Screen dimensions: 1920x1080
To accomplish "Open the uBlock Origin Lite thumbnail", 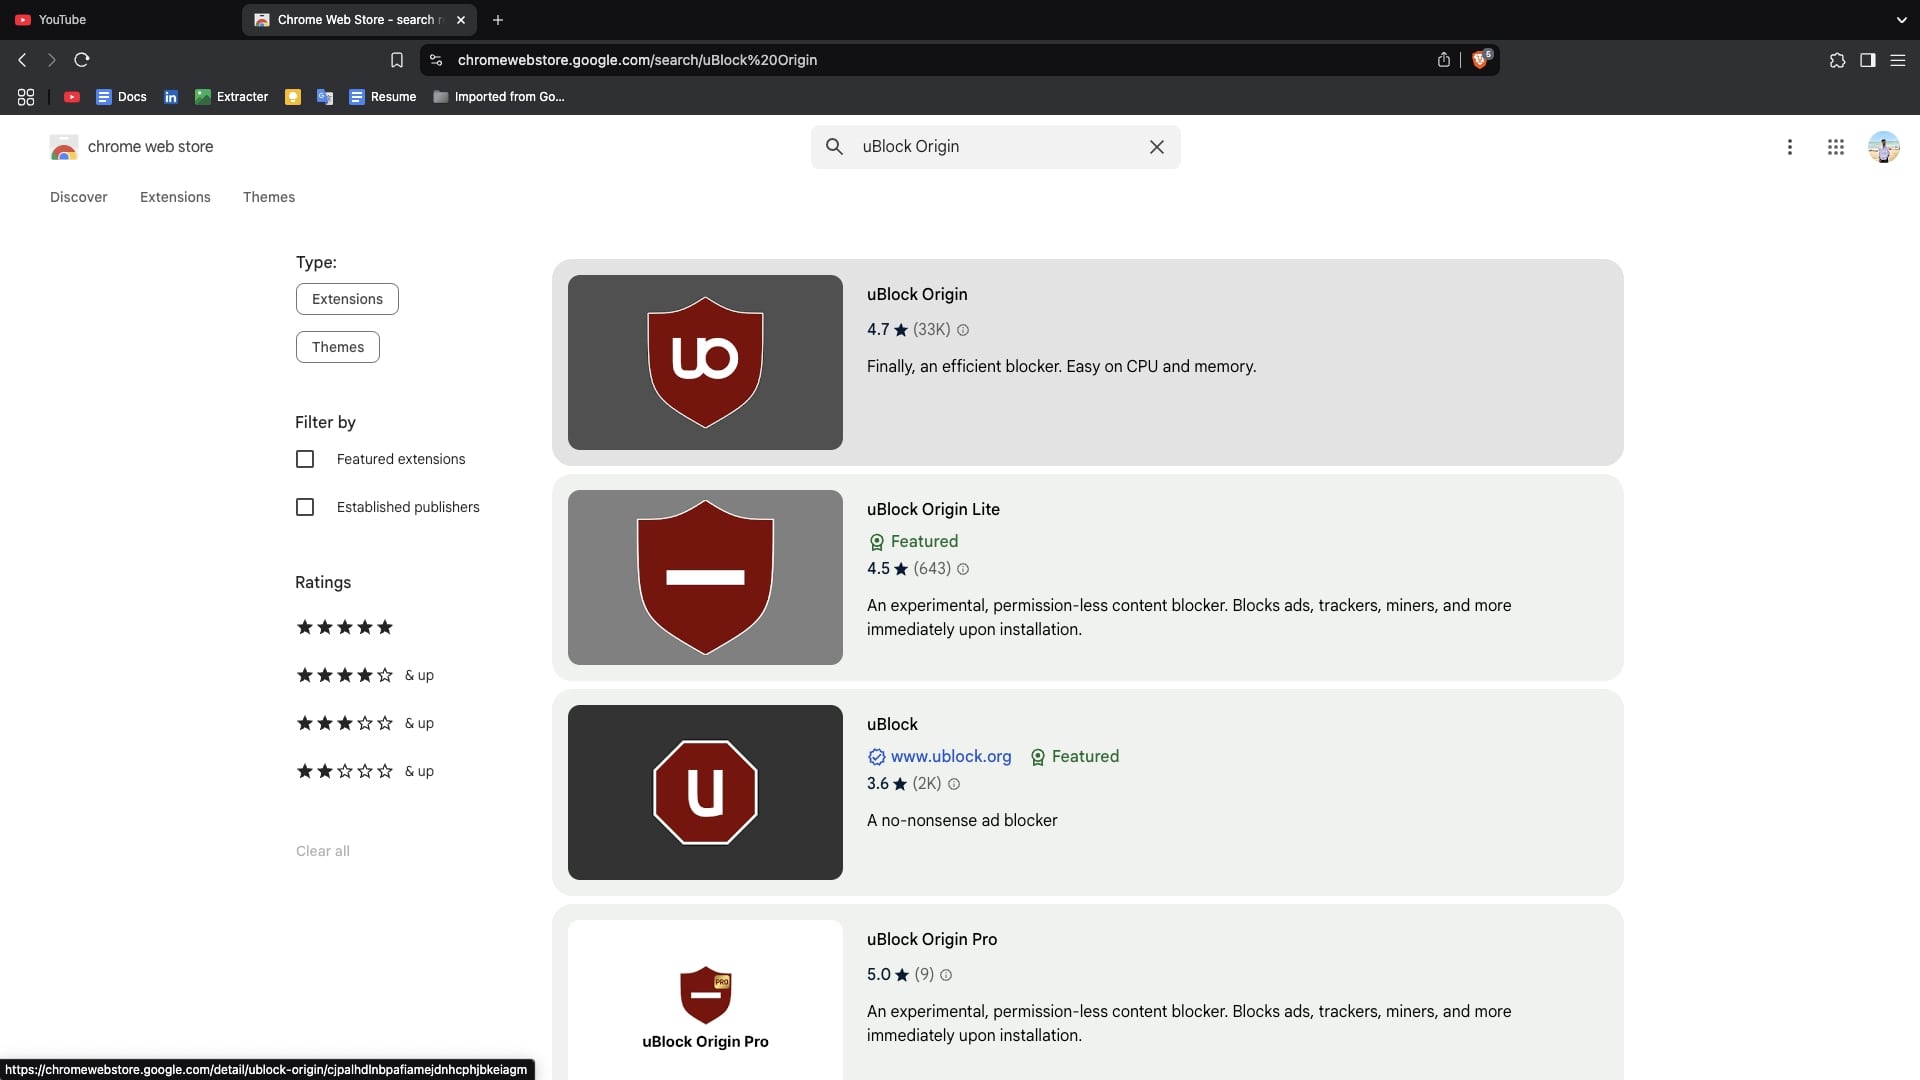I will point(705,577).
